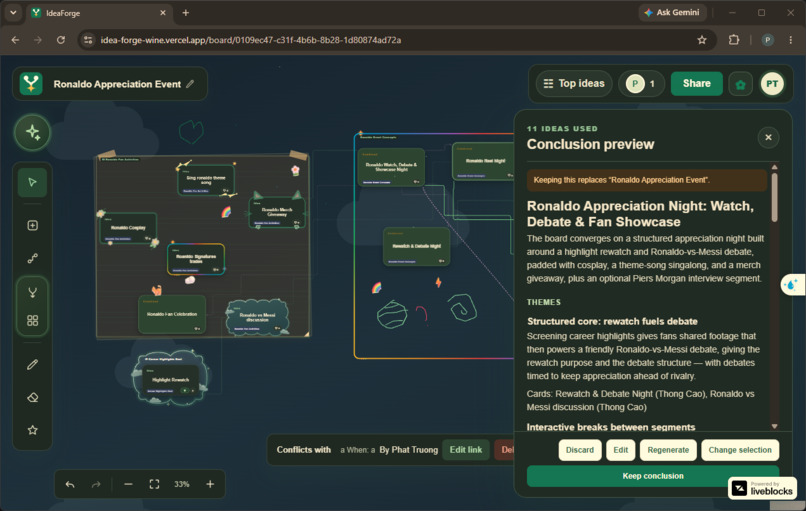The image size is (806, 511).
Task: Select the pointer select tool
Action: 32,182
